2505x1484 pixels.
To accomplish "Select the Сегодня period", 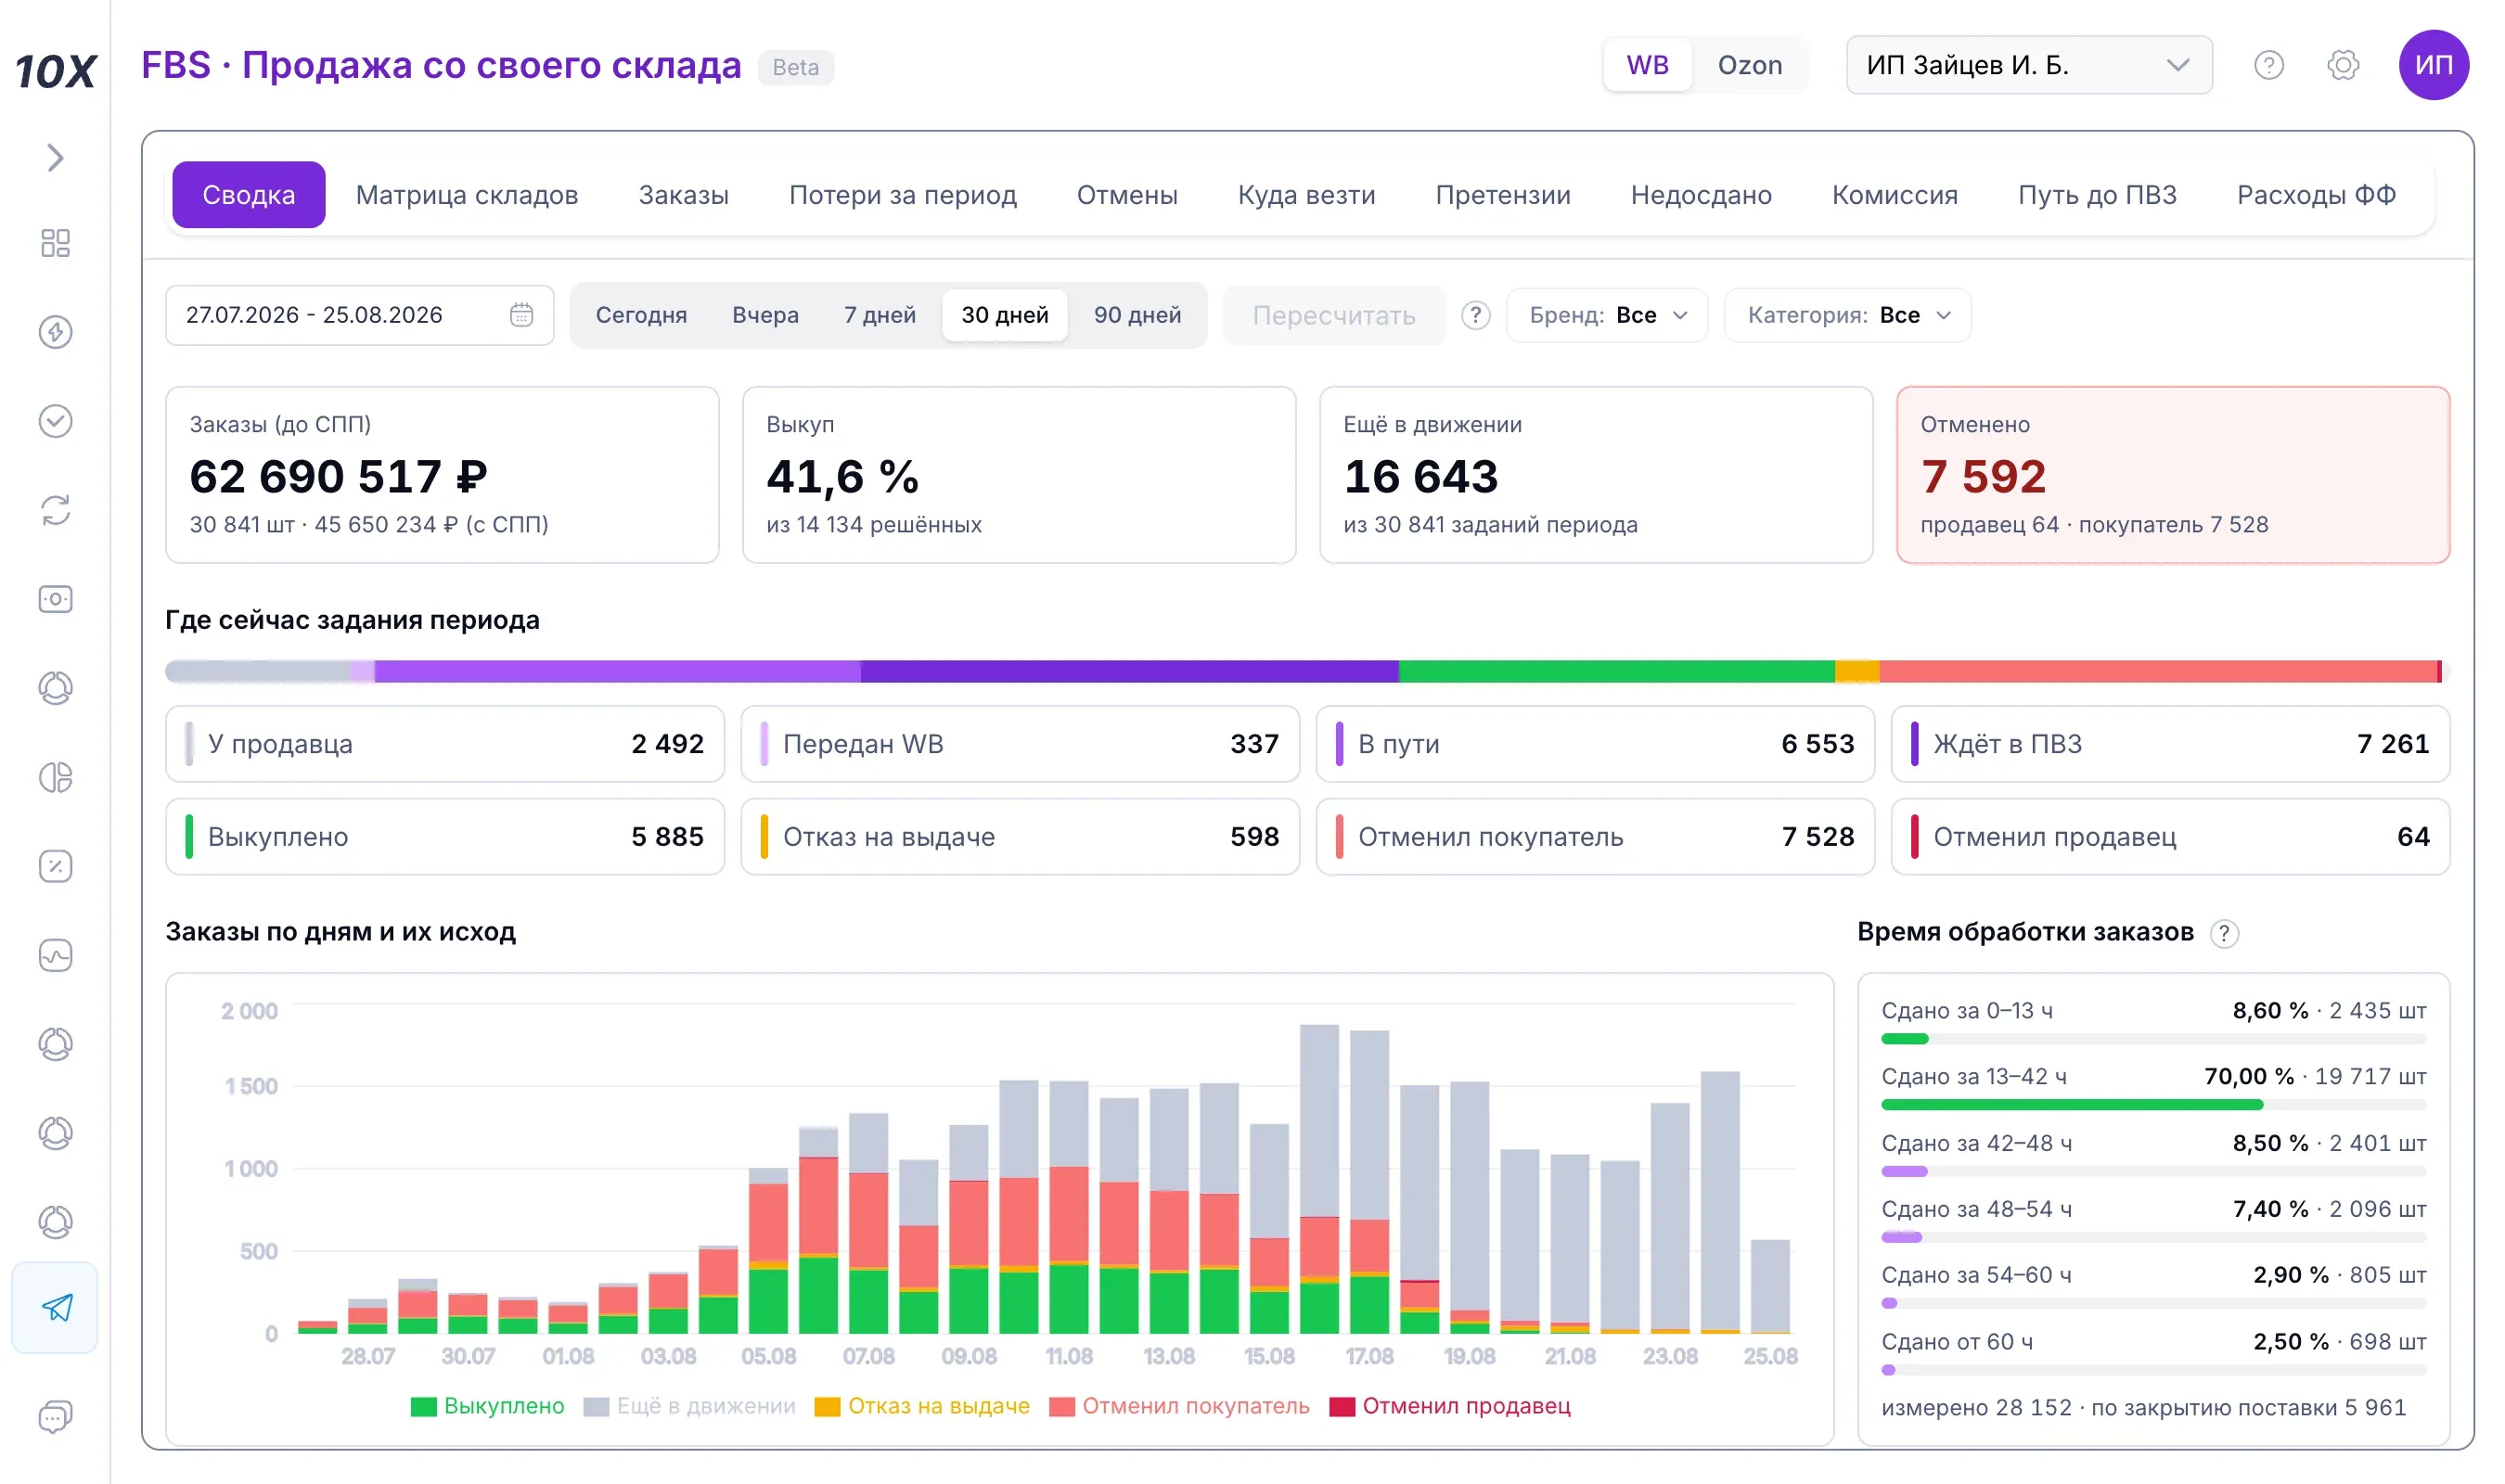I will (x=641, y=315).
